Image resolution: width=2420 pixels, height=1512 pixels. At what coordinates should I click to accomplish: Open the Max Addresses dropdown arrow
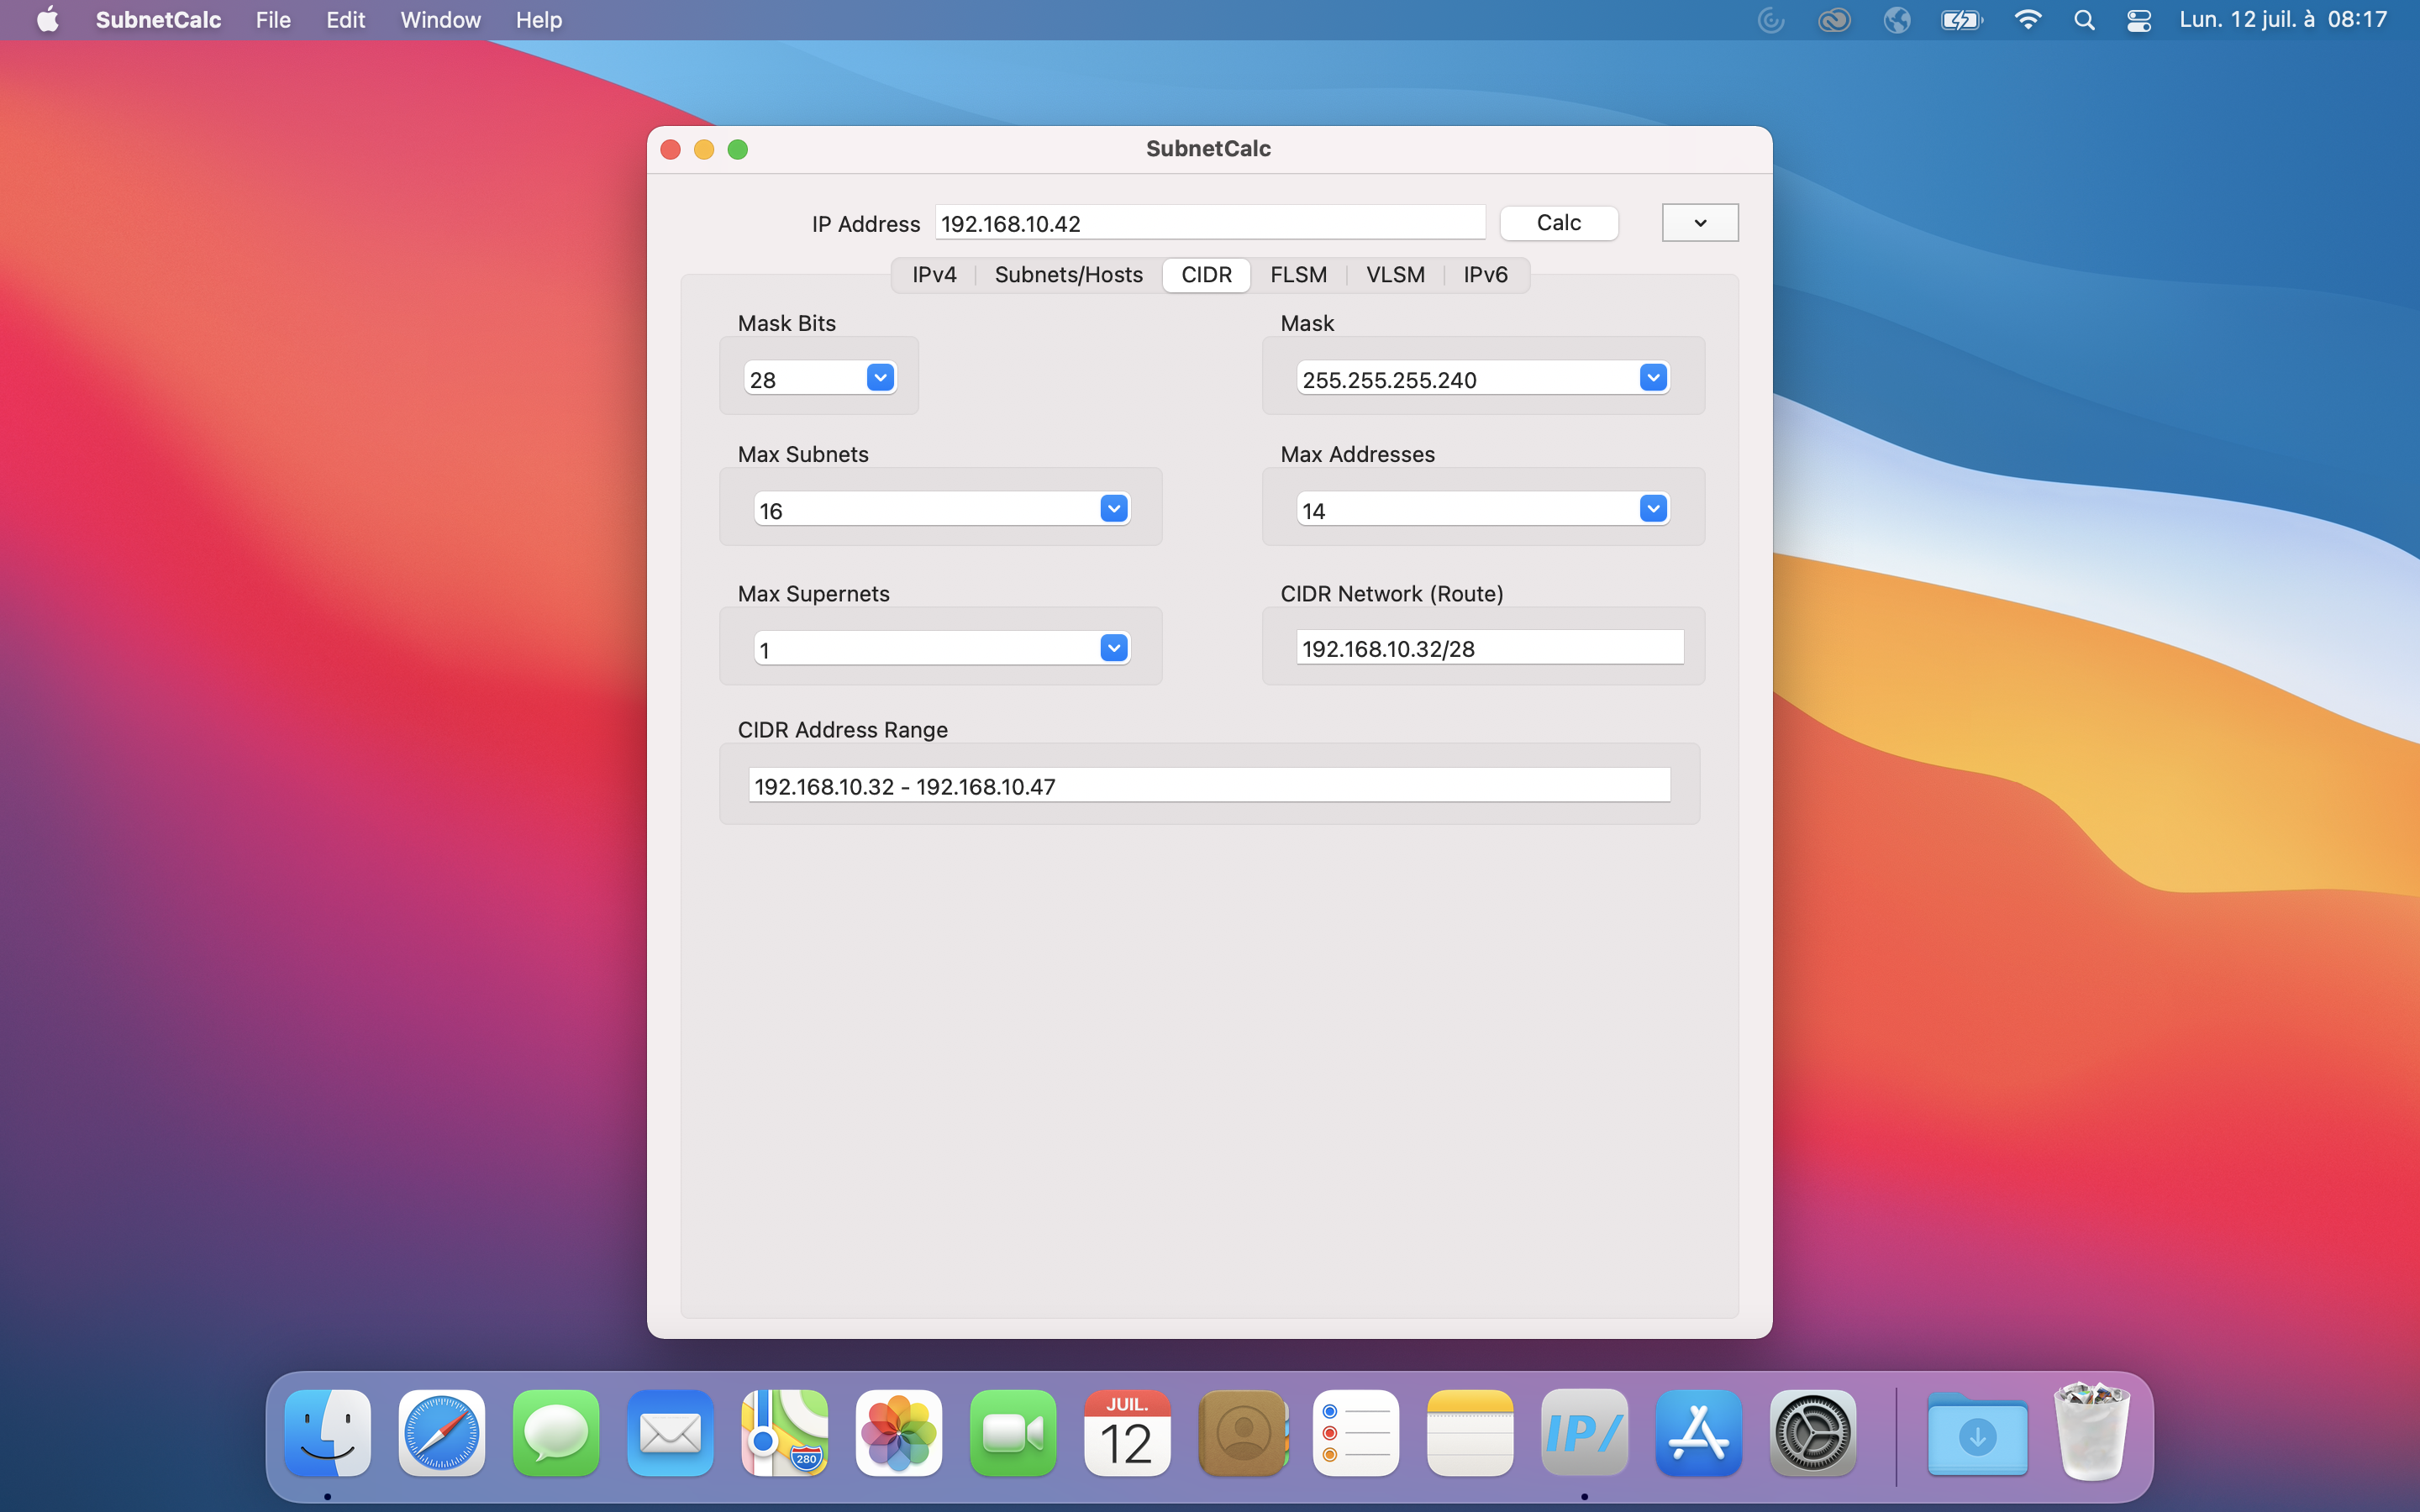point(1653,509)
